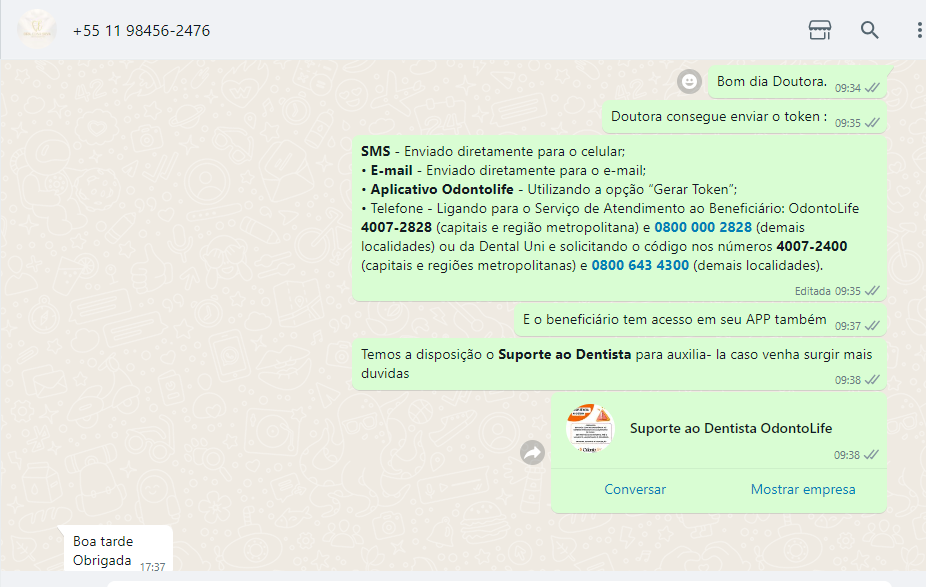Click the 17:37 timestamp on the received message
The width and height of the screenshot is (926, 587).
(152, 567)
